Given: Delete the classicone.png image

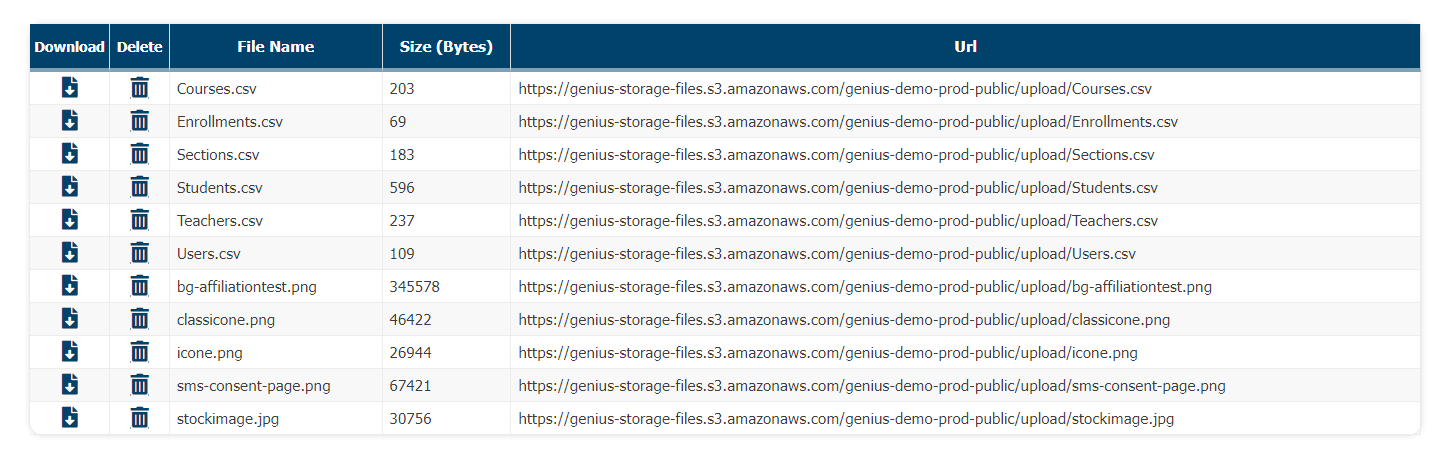Looking at the screenshot, I should coord(140,319).
